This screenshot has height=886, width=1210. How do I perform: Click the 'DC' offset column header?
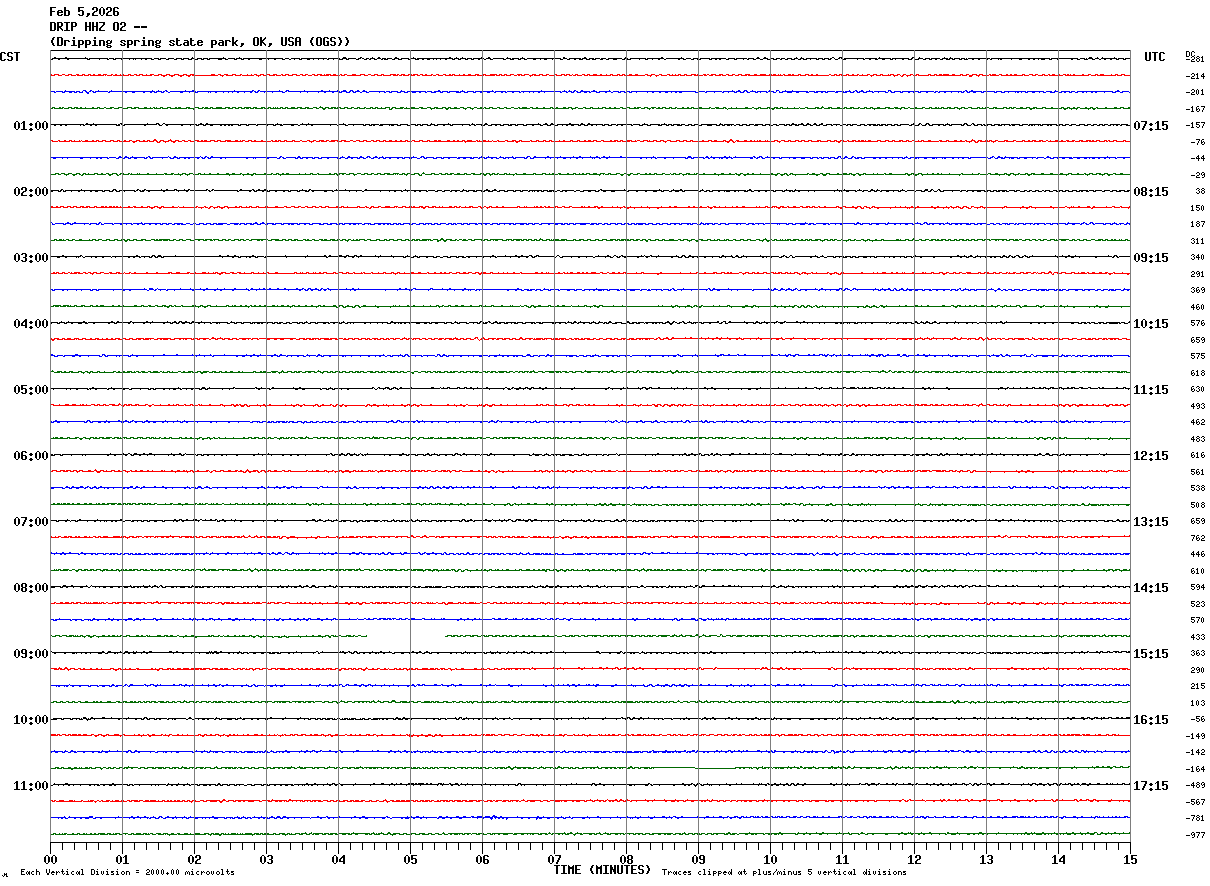[x=1190, y=53]
